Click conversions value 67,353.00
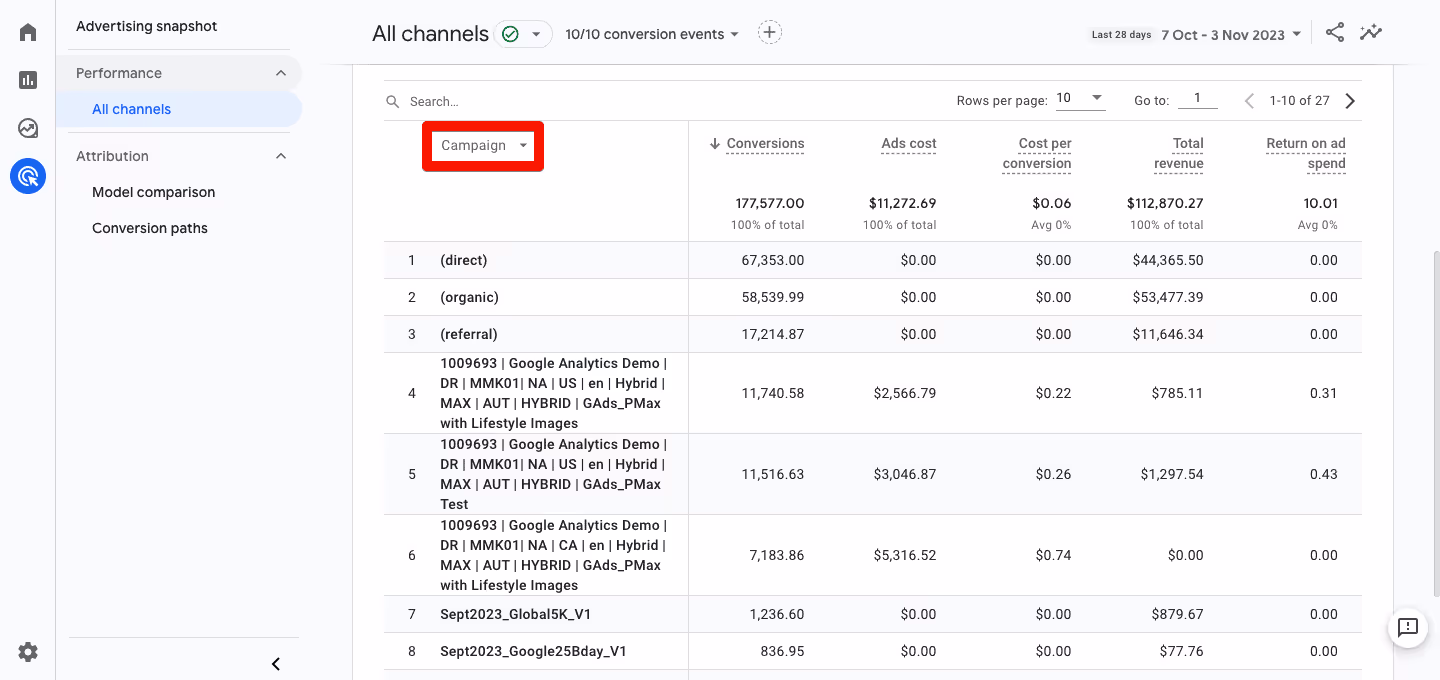Viewport: 1440px width, 680px height. tap(773, 260)
